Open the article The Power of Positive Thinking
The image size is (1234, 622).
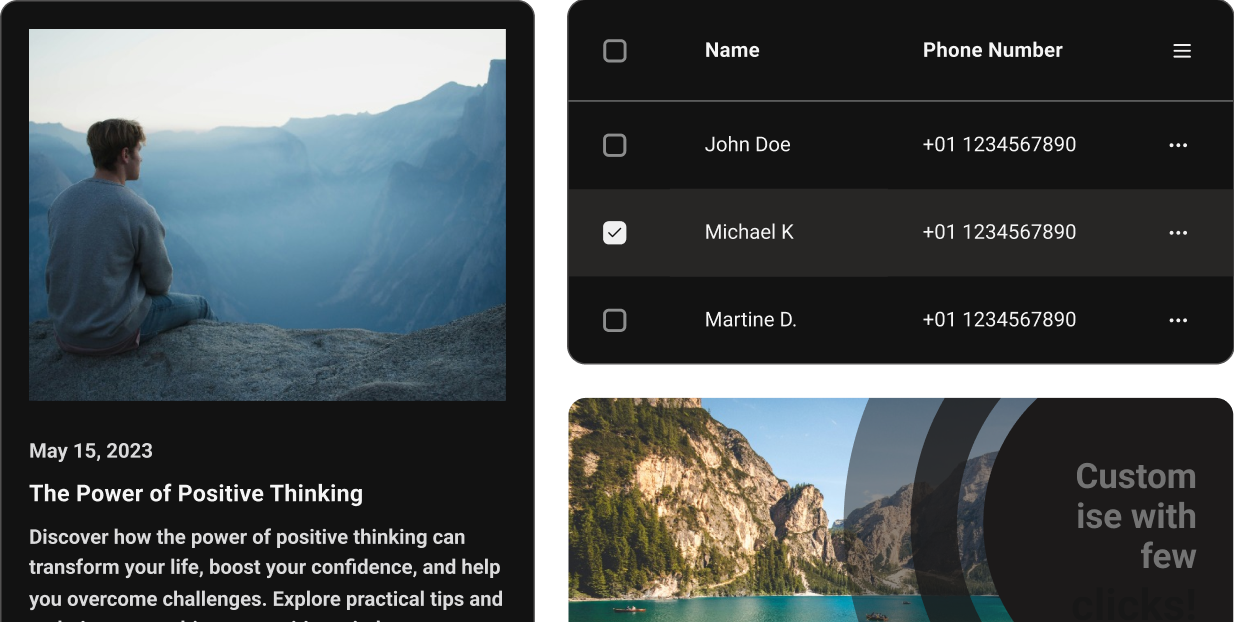point(196,493)
